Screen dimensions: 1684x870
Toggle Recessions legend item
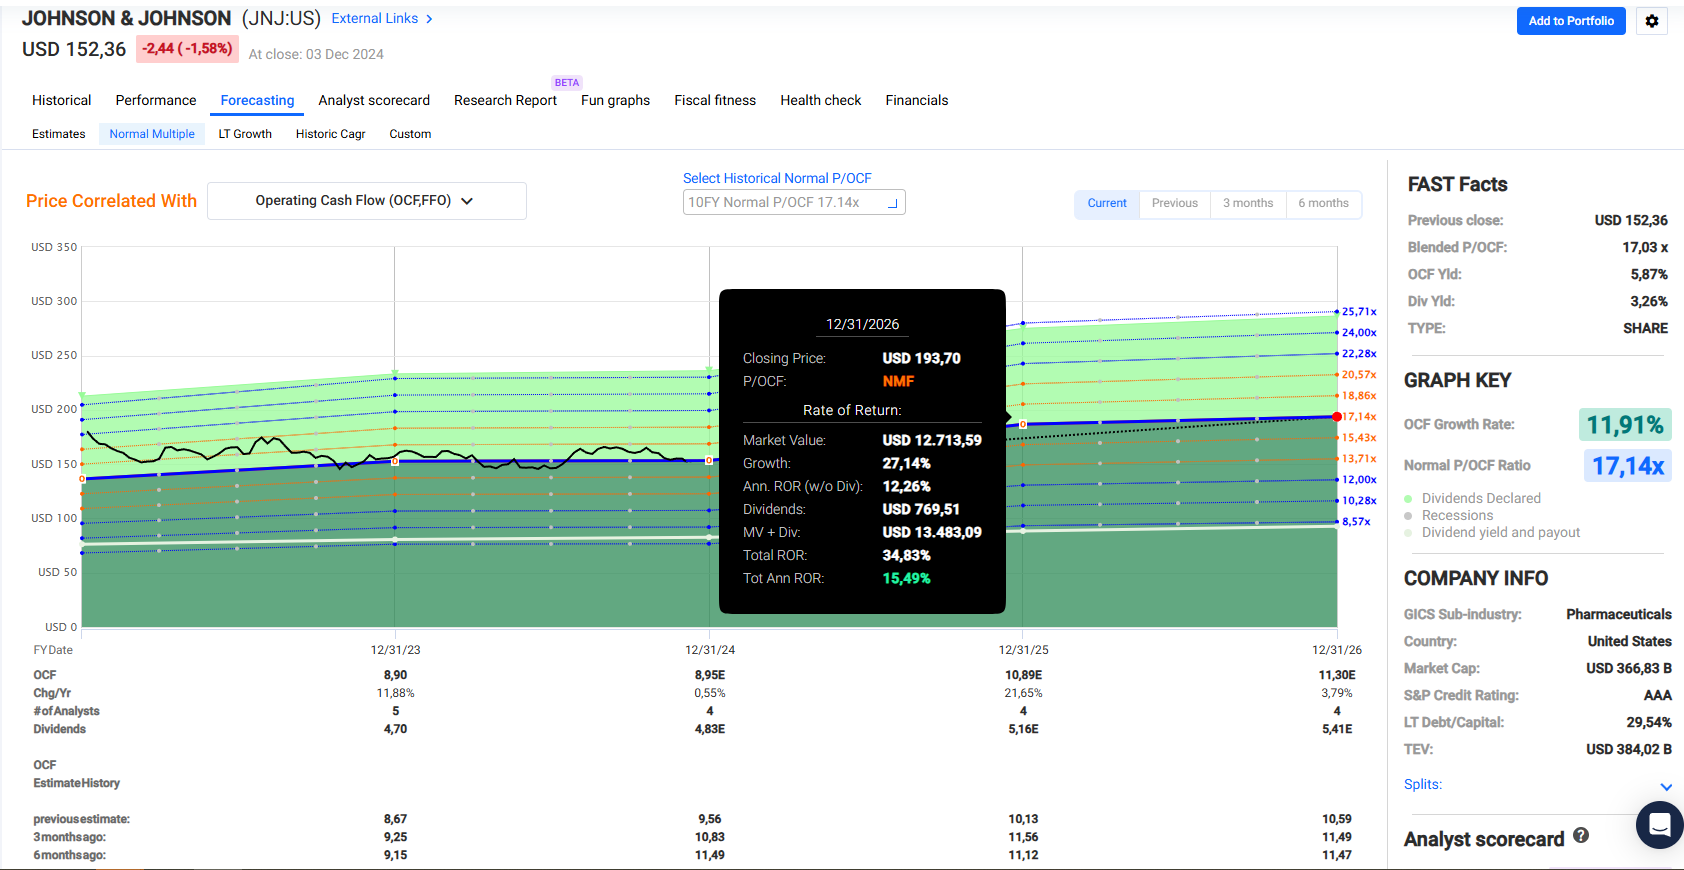[1457, 515]
